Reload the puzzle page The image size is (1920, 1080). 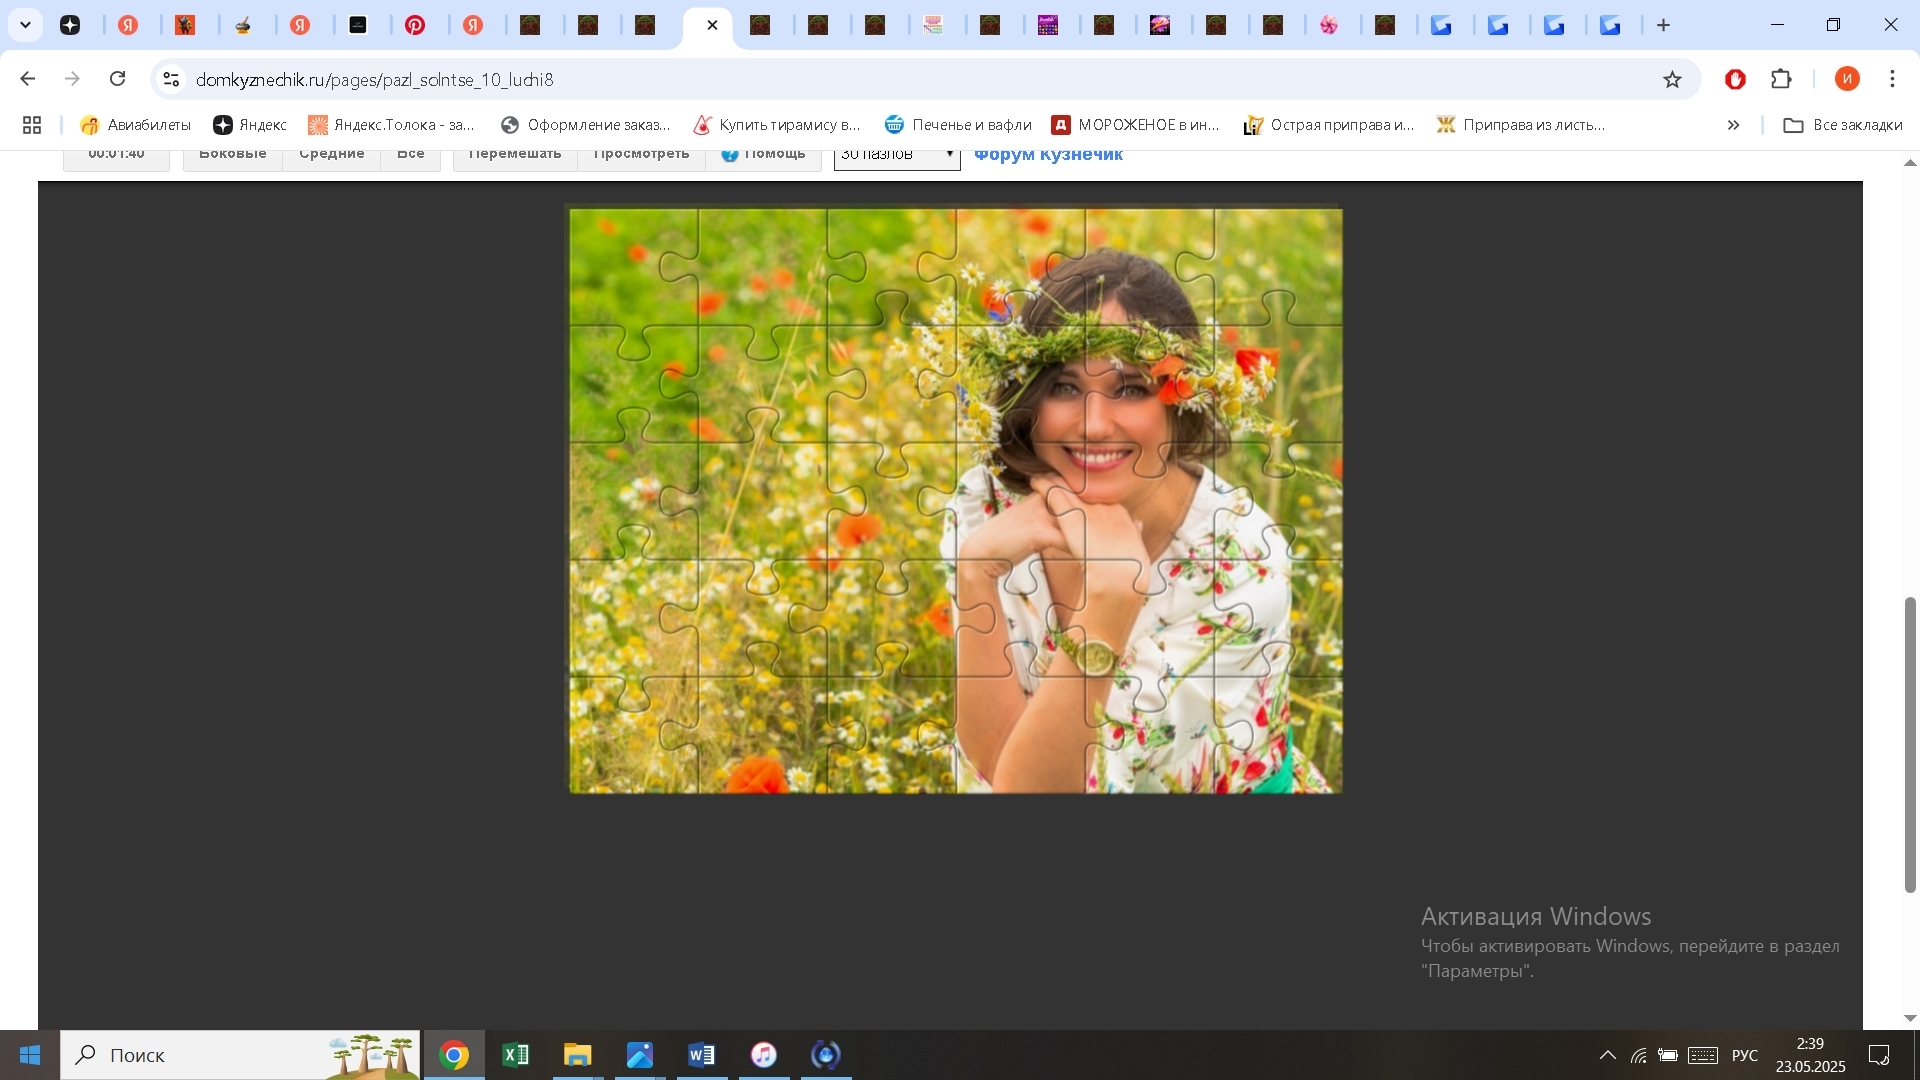point(117,79)
